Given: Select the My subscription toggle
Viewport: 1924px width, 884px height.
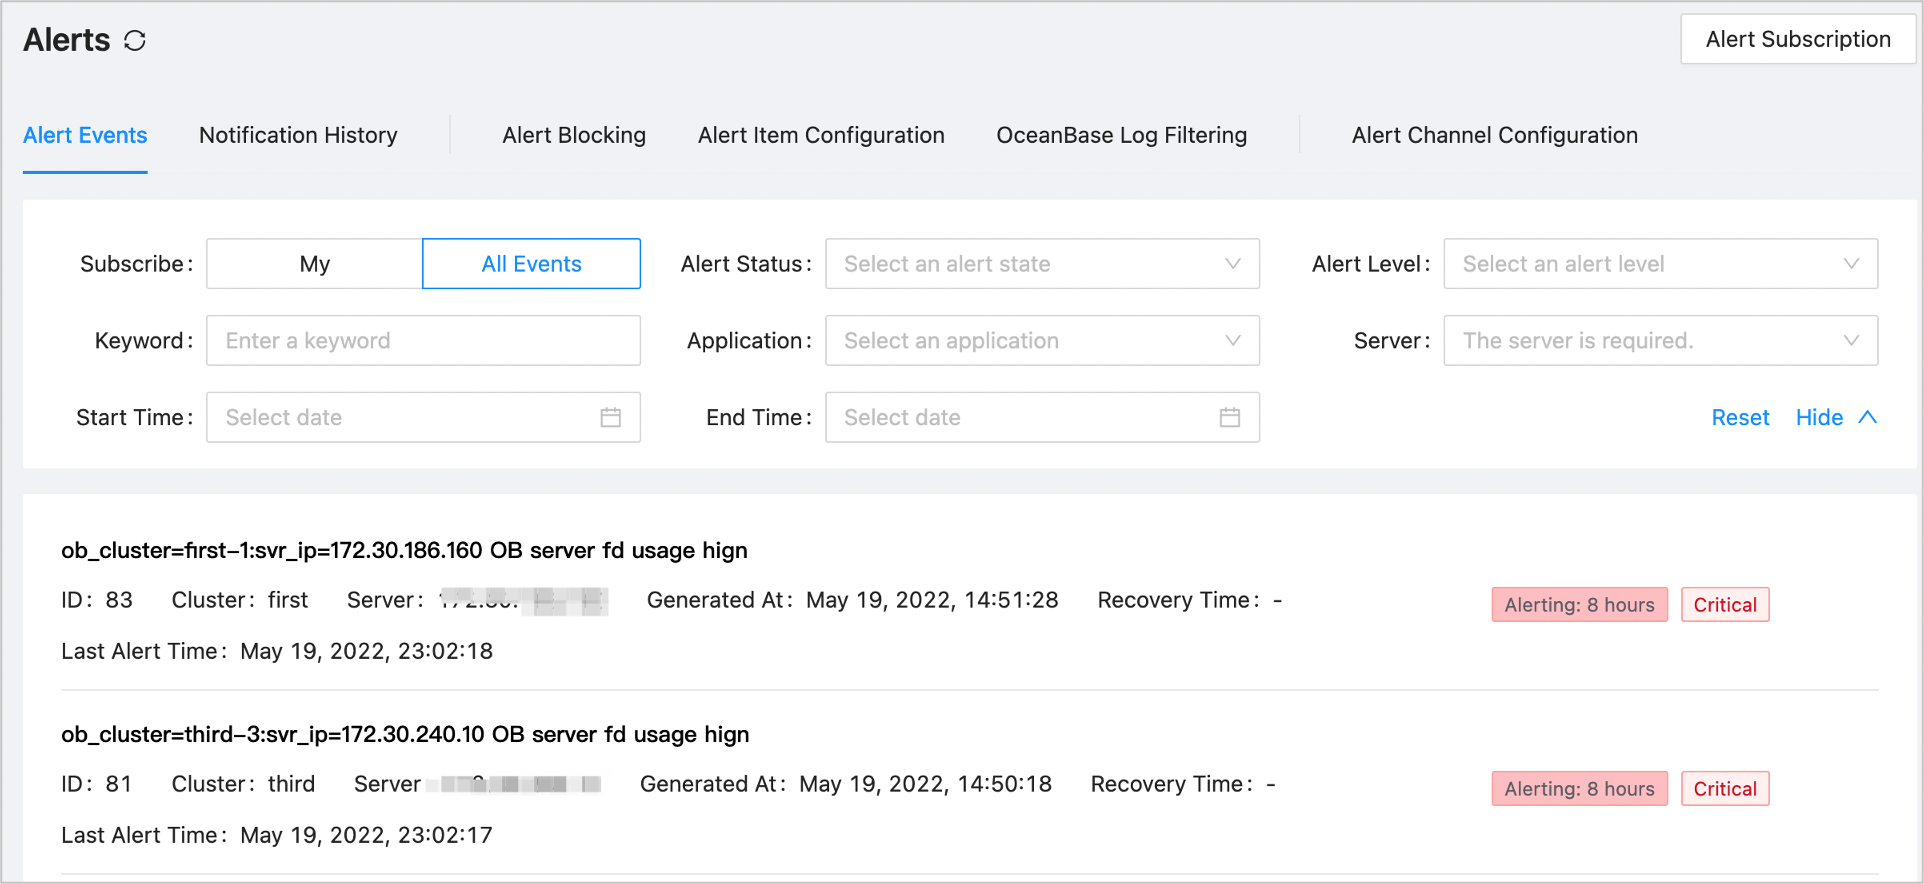Looking at the screenshot, I should (314, 264).
